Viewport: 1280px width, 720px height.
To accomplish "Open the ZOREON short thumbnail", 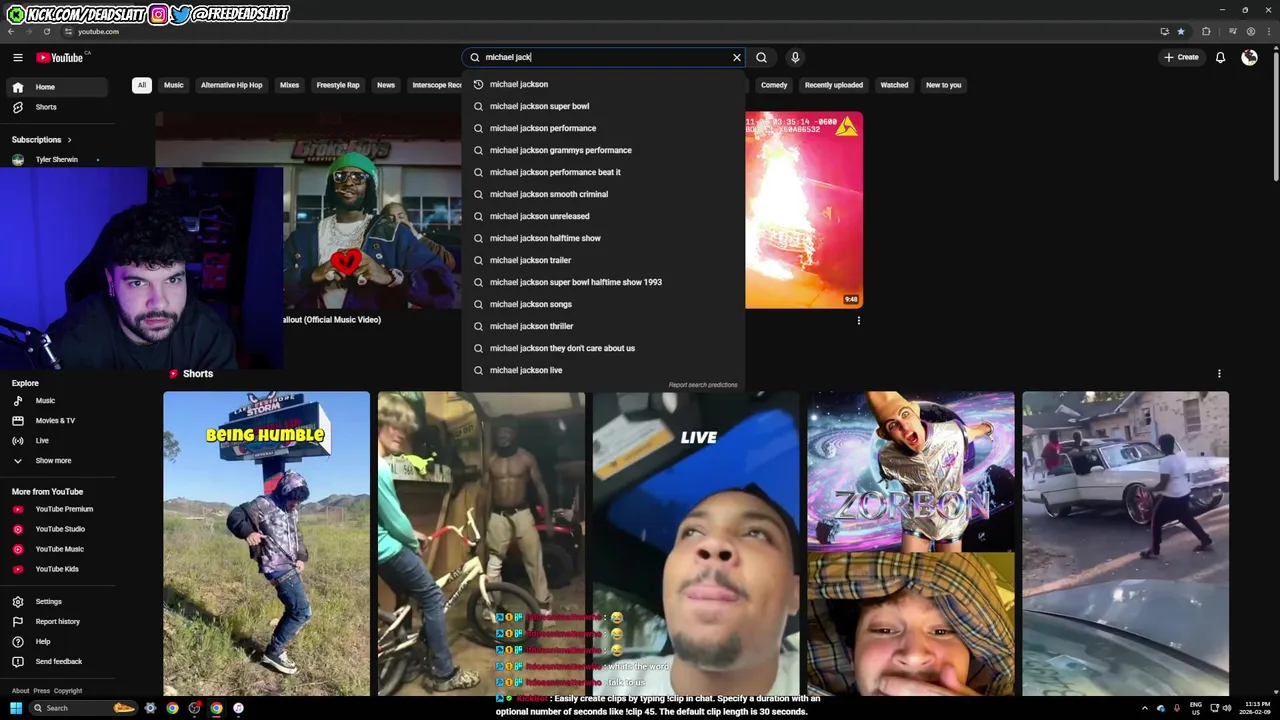I will [911, 543].
